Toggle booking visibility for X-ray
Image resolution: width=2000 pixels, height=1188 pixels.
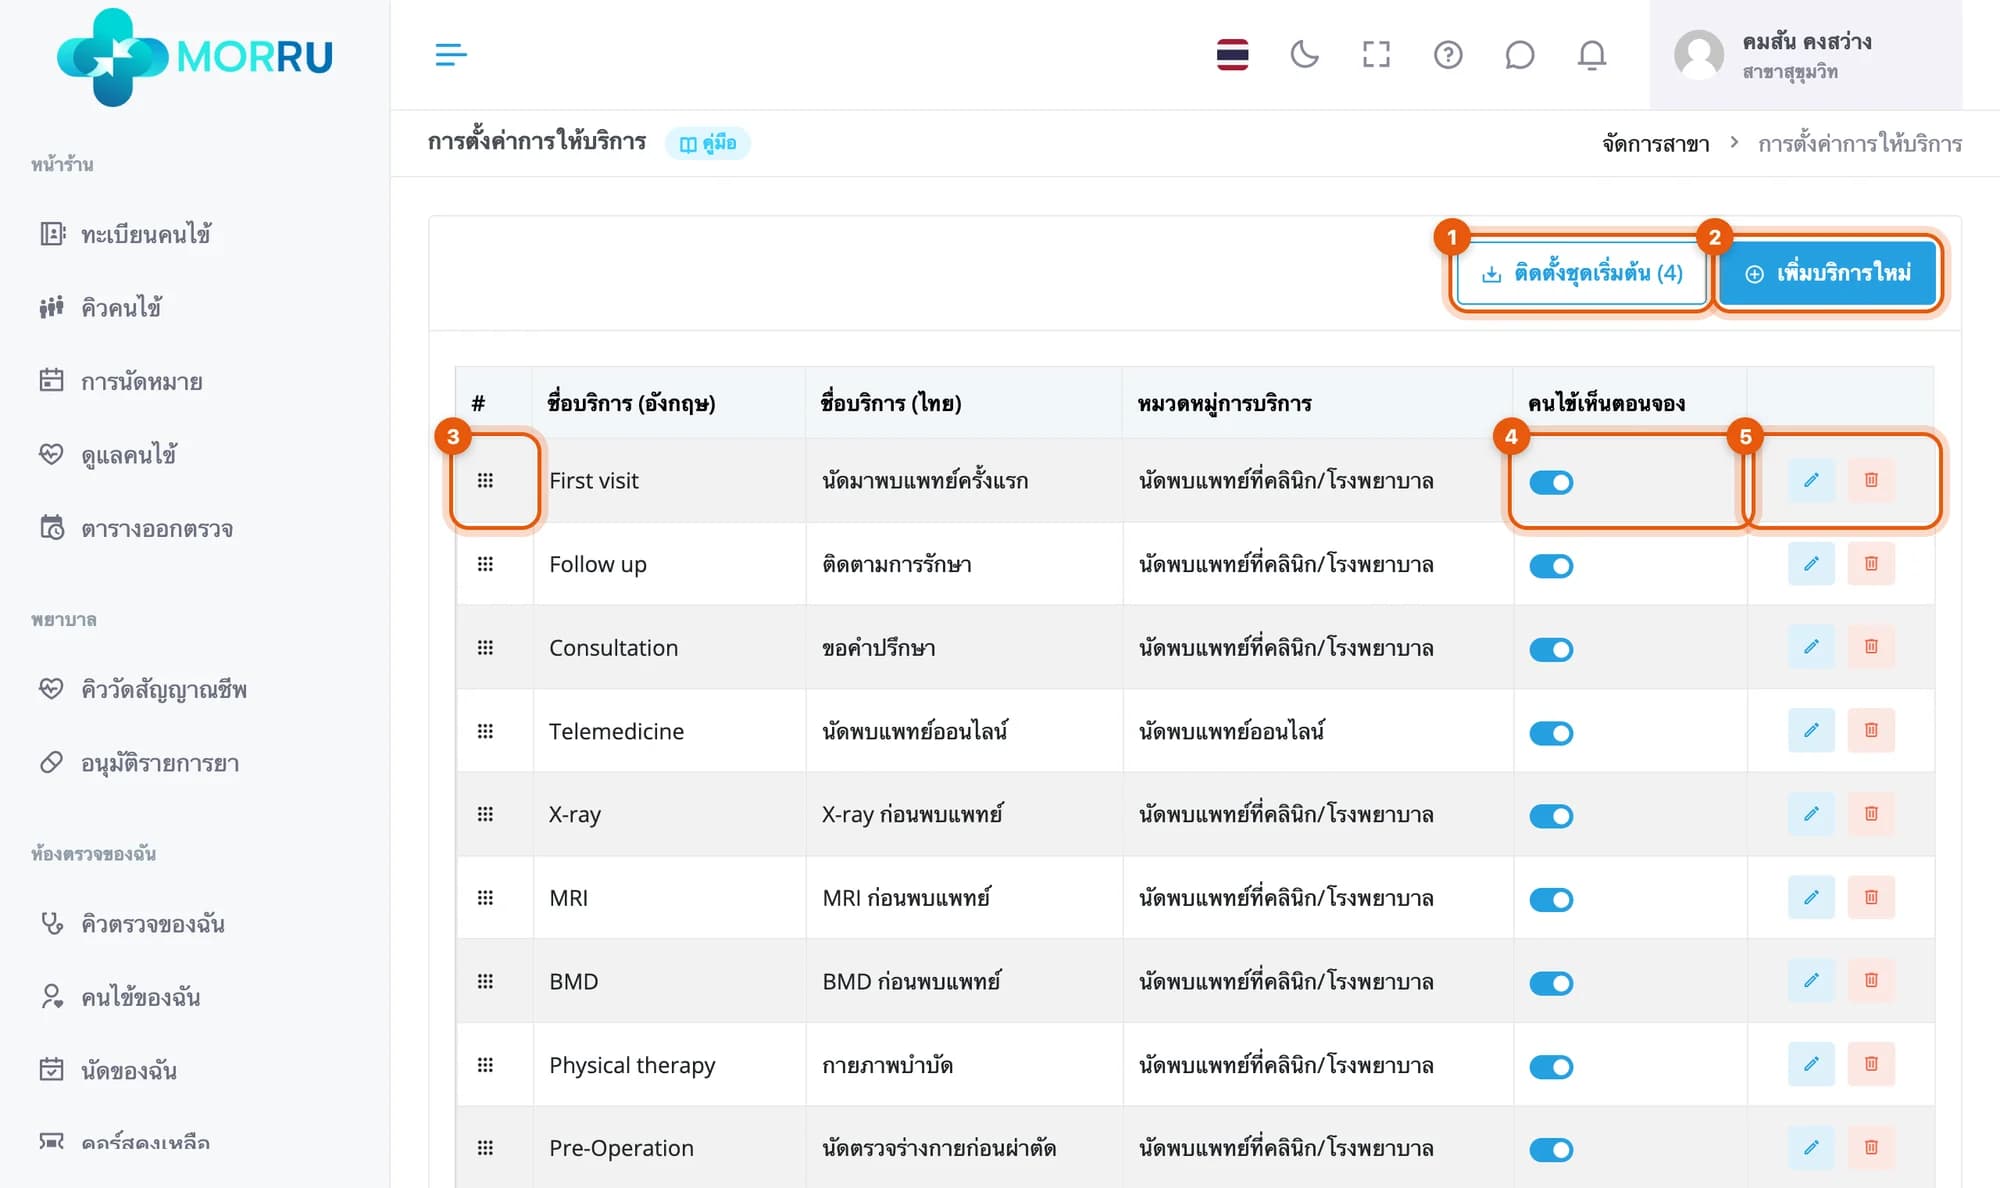(1551, 816)
